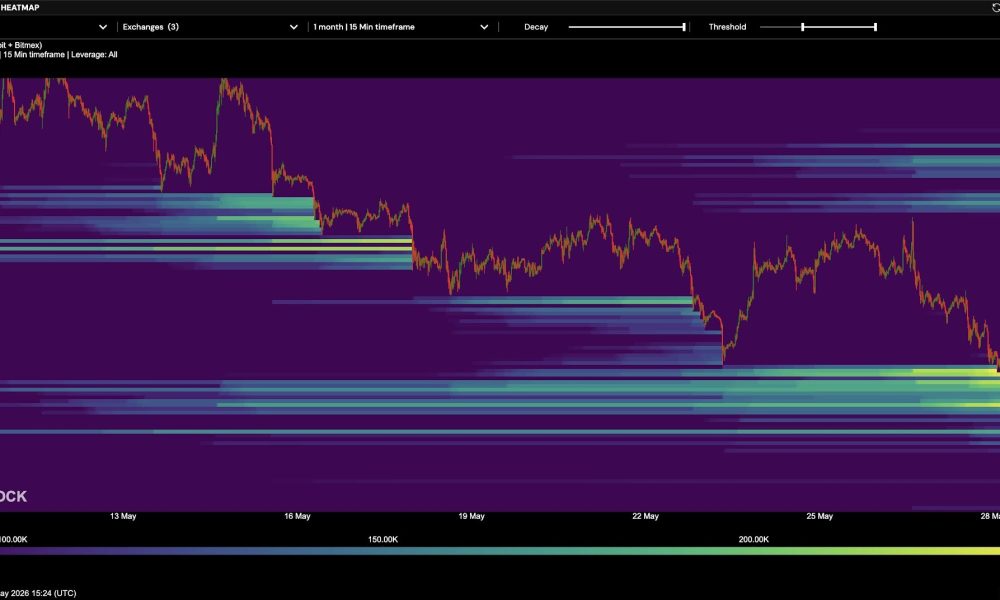Image resolution: width=1000 pixels, height=600 pixels.
Task: Click the 100.00K legend value
Action: [x=13, y=539]
